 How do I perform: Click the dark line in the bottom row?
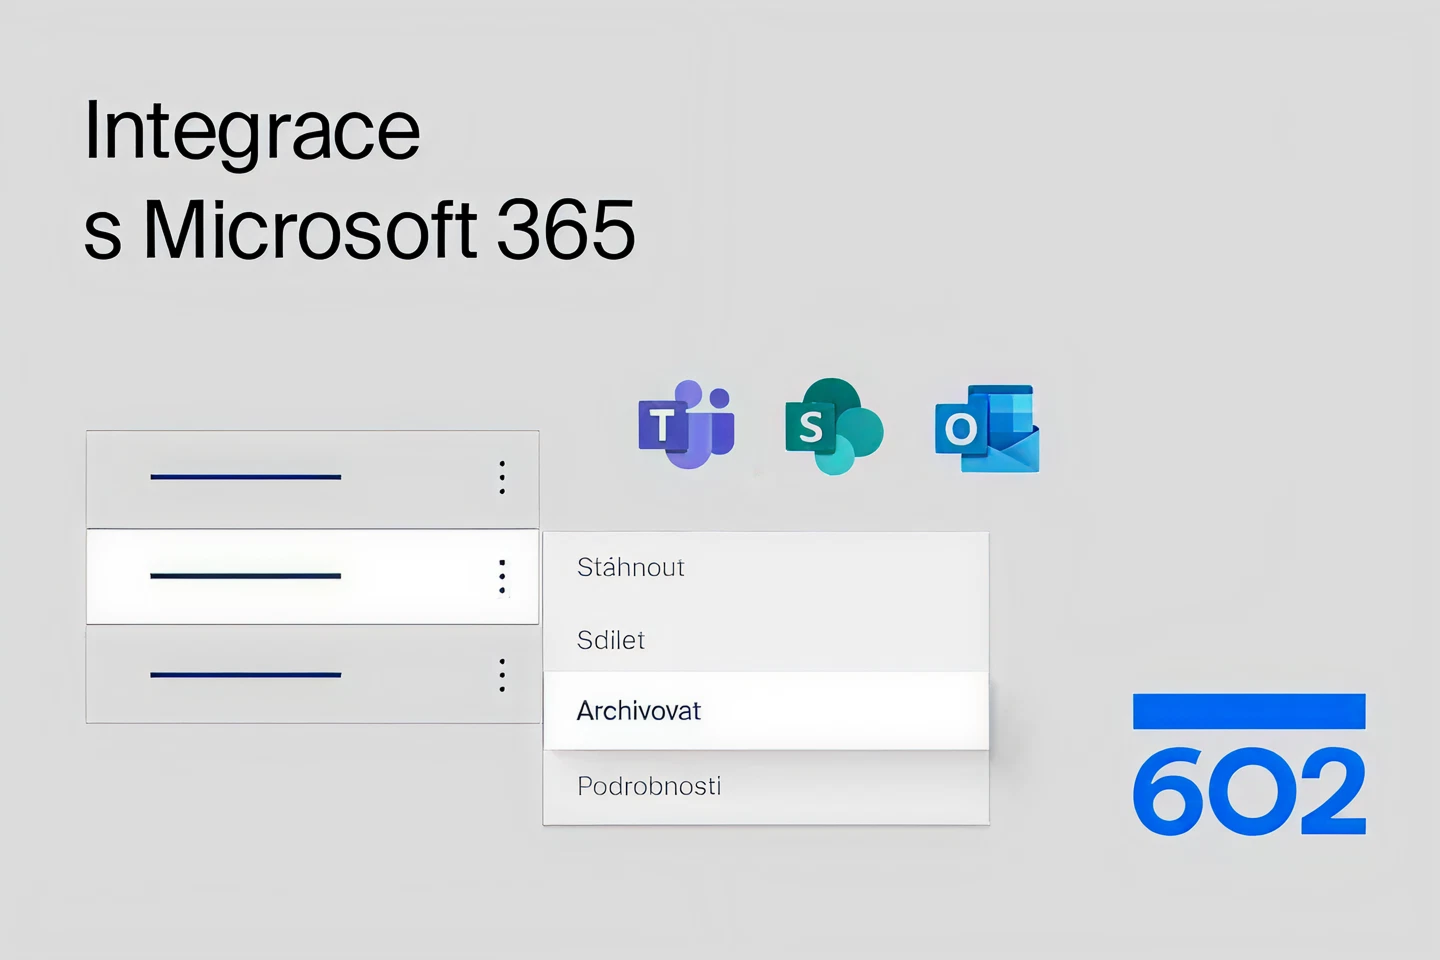pos(245,674)
